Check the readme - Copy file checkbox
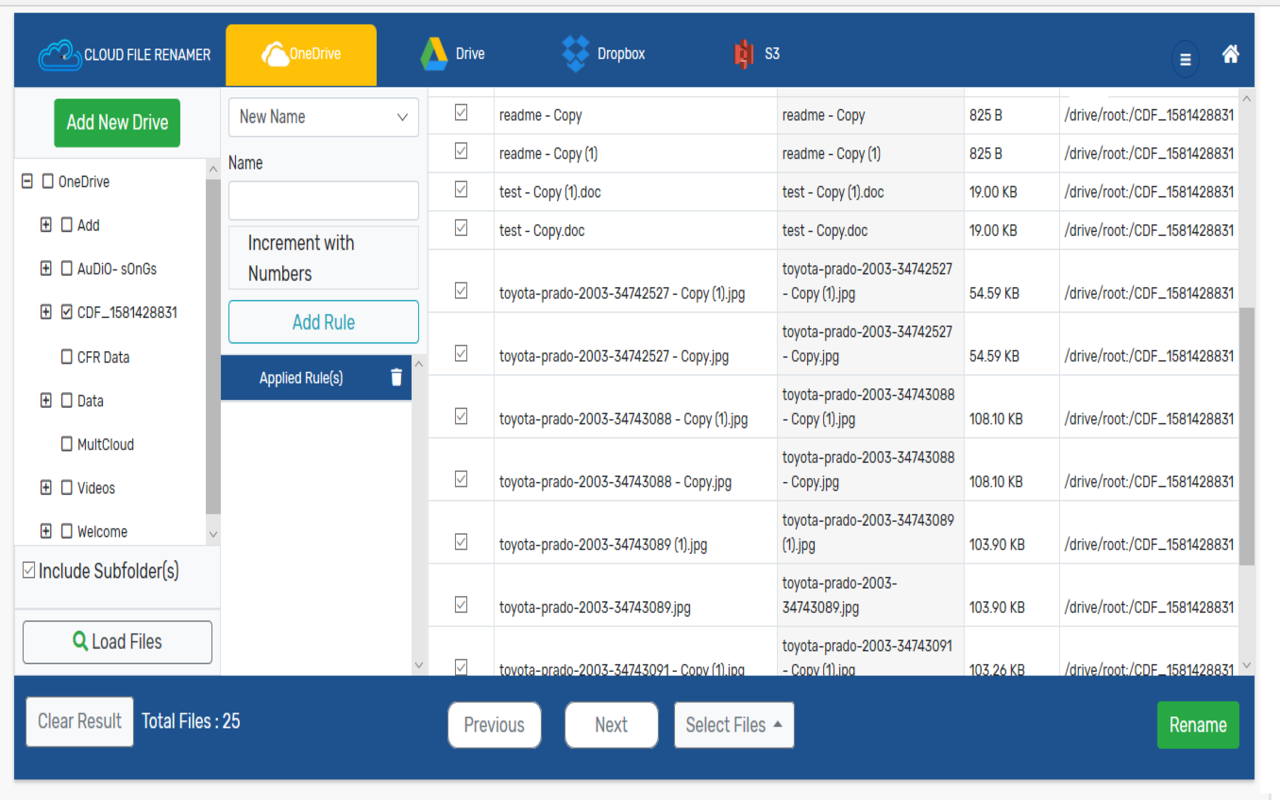This screenshot has height=800, width=1280. click(460, 114)
